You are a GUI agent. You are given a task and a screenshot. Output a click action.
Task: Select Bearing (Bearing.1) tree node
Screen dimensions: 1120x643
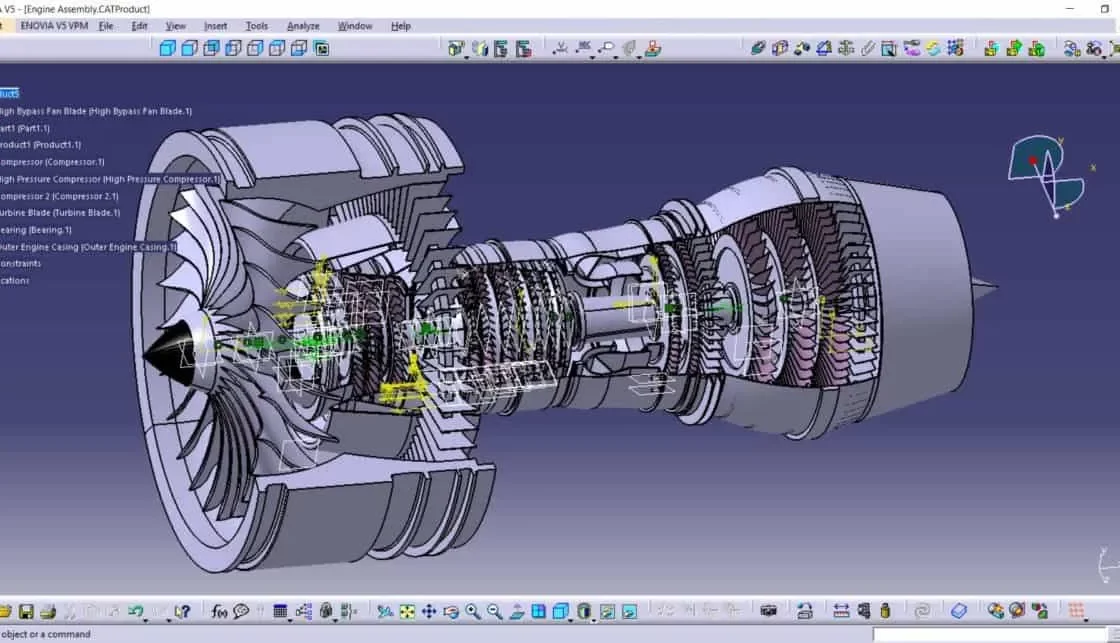tap(36, 230)
